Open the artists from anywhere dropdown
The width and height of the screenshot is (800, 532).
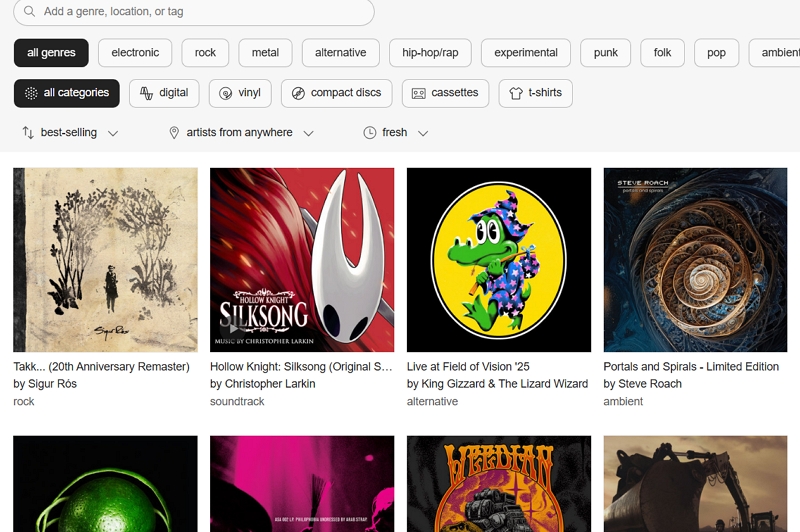click(x=241, y=133)
